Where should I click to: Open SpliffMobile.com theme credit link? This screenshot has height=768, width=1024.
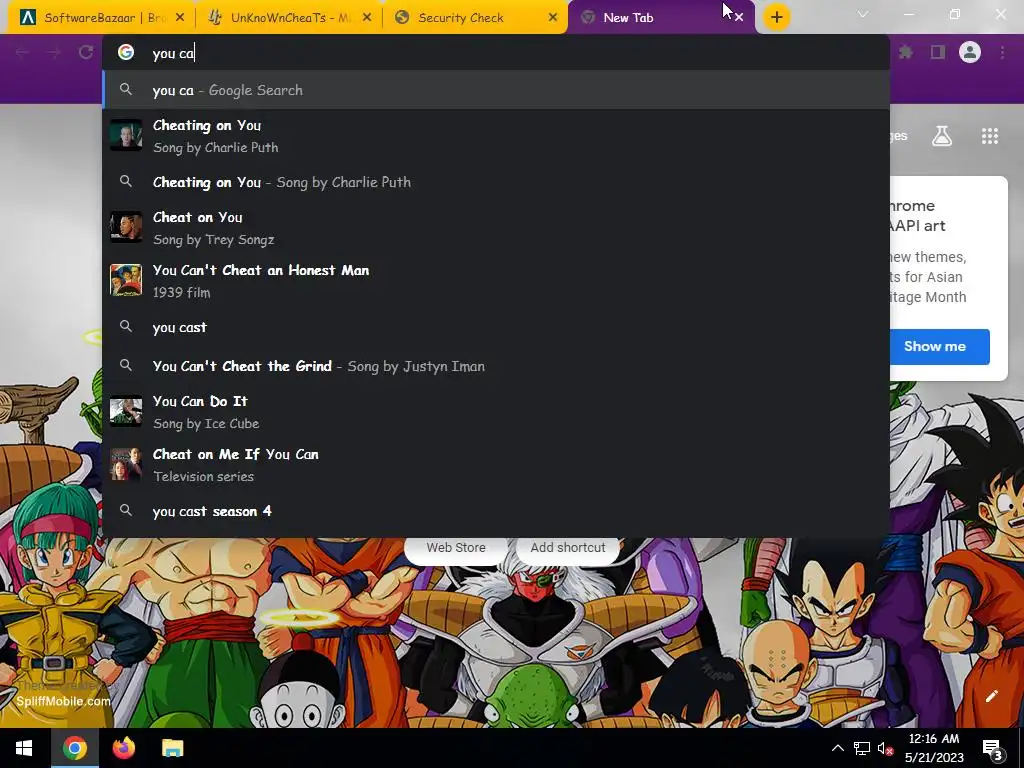click(63, 701)
